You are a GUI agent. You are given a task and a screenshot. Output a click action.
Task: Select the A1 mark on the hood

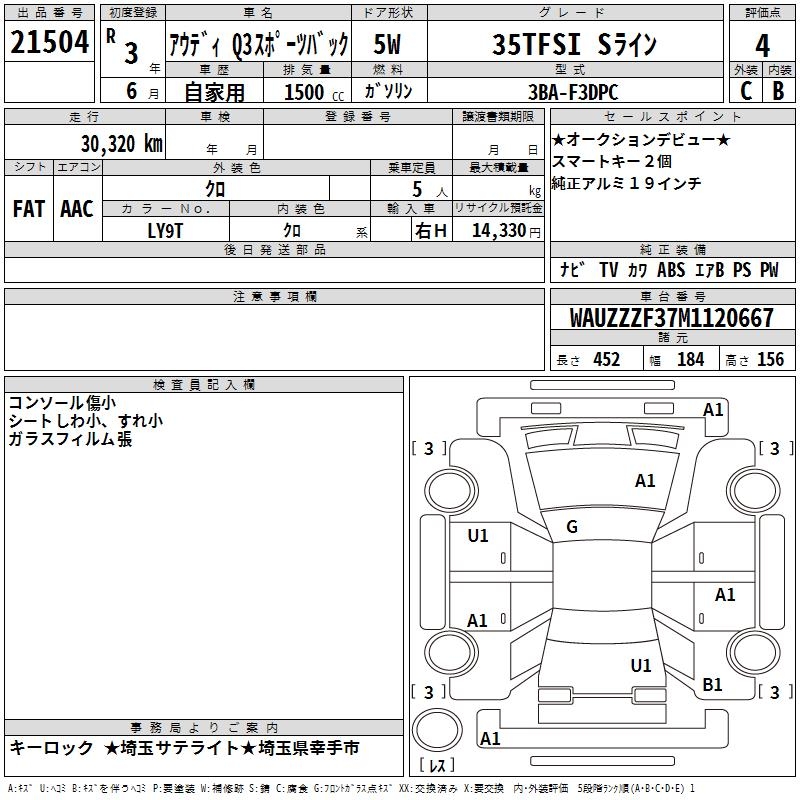click(645, 481)
